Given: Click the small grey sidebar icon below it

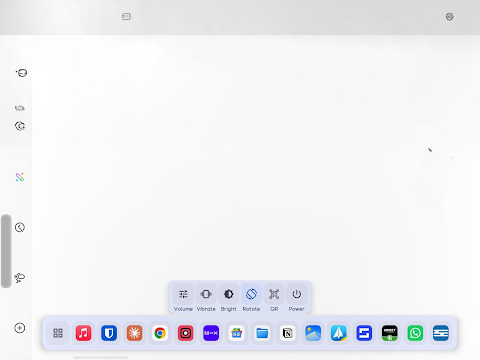Looking at the screenshot, I should [20, 108].
